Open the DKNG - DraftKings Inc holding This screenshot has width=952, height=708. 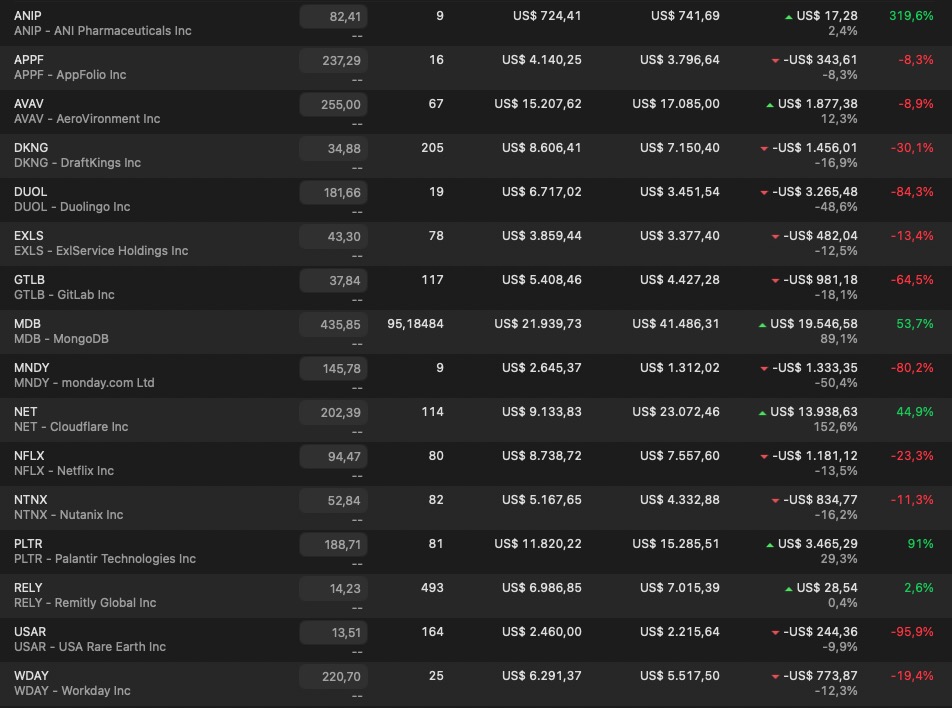(x=77, y=163)
